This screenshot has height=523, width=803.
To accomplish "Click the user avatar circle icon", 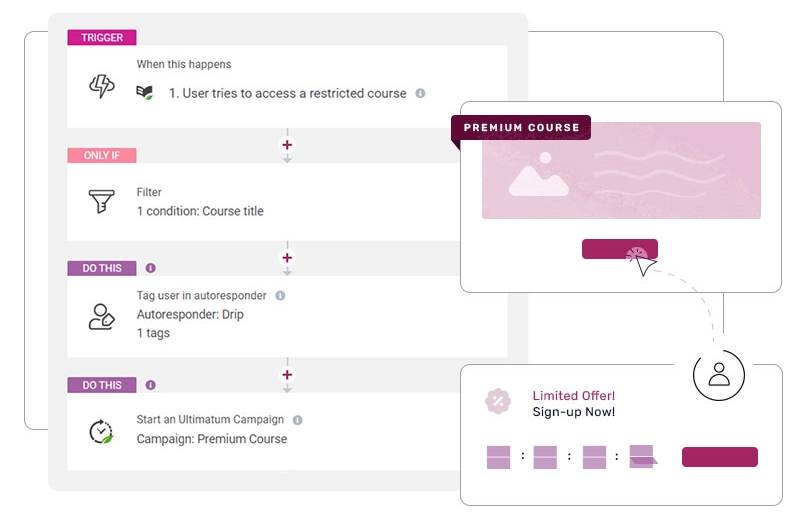I will click(719, 375).
